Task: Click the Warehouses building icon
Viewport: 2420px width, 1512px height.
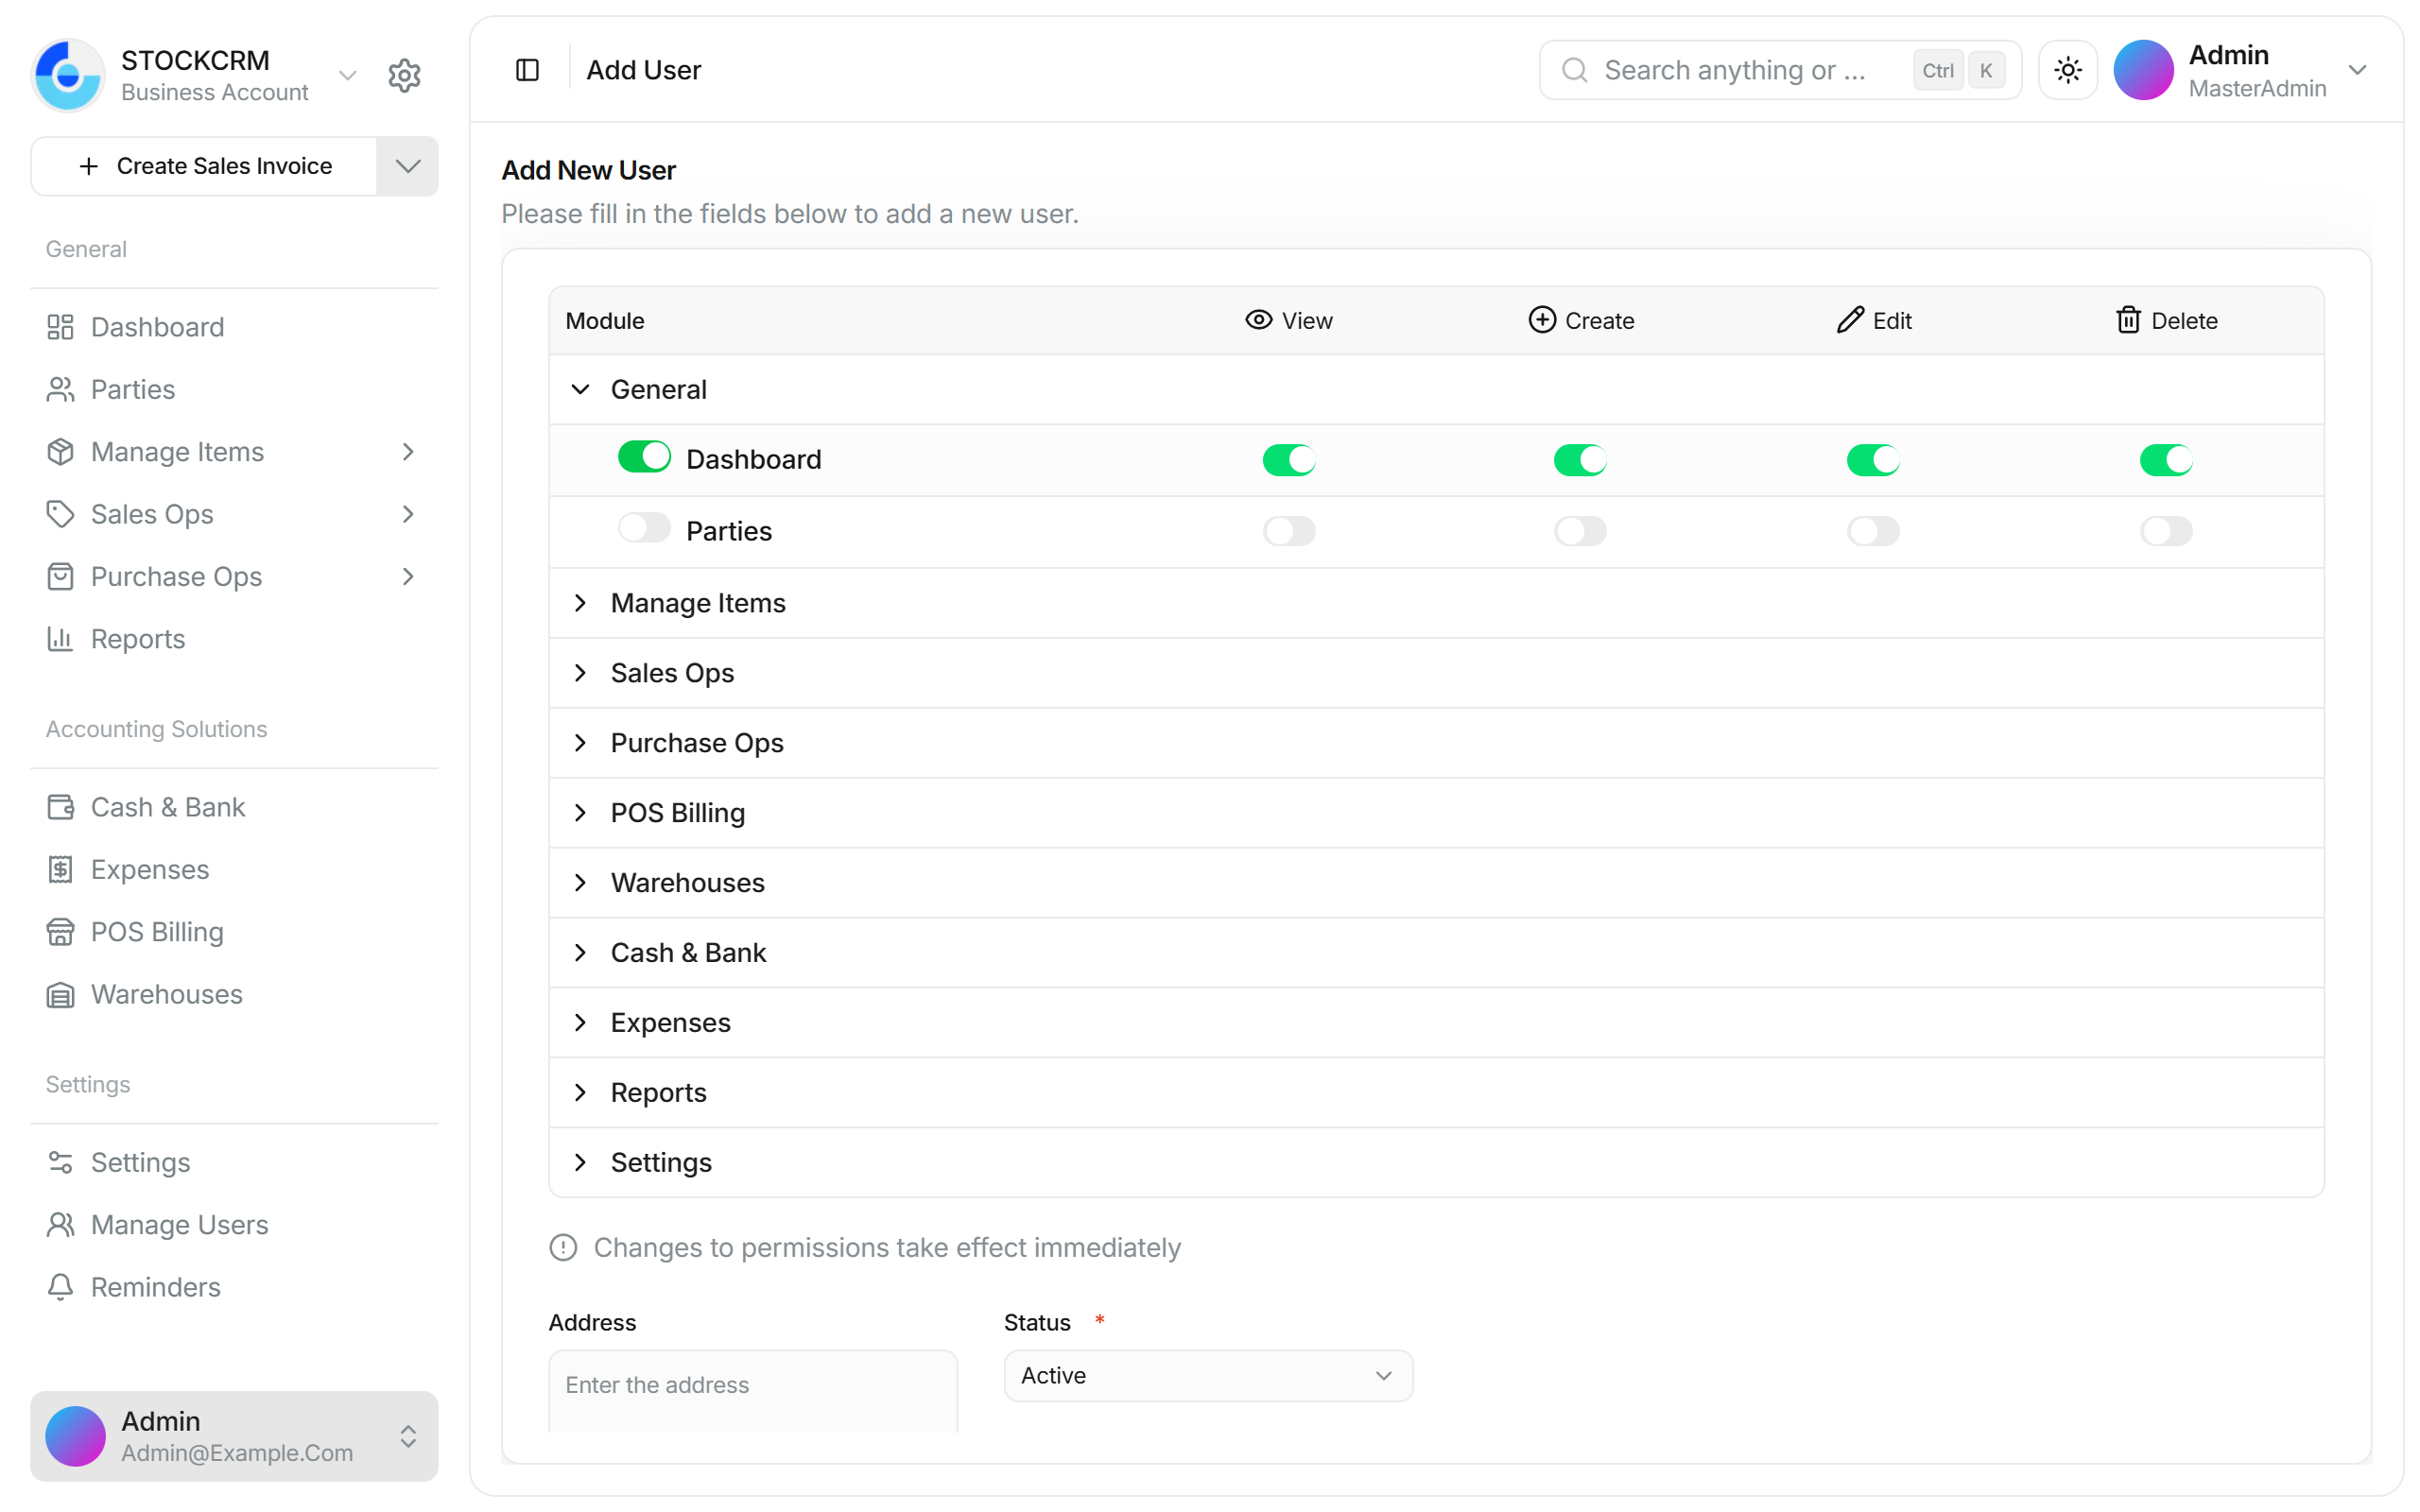Action: [x=60, y=994]
